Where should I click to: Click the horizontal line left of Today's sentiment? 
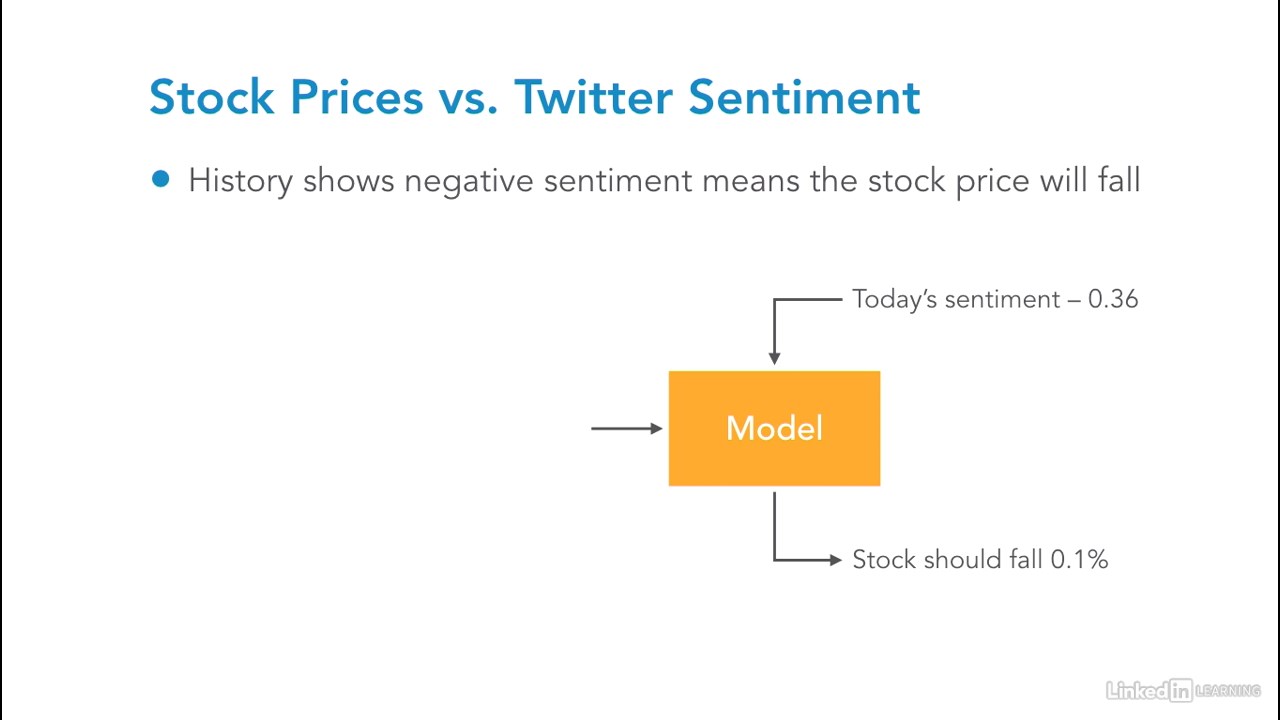(808, 298)
